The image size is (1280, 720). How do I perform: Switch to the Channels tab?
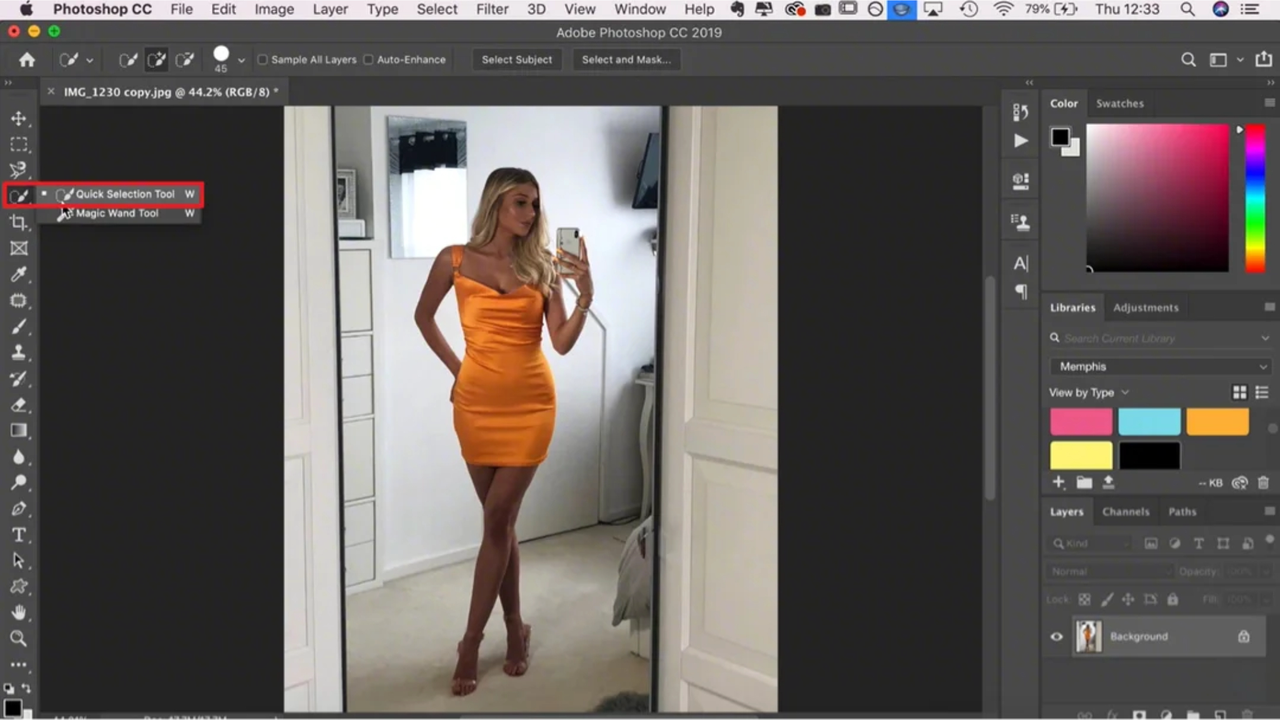coord(1126,511)
